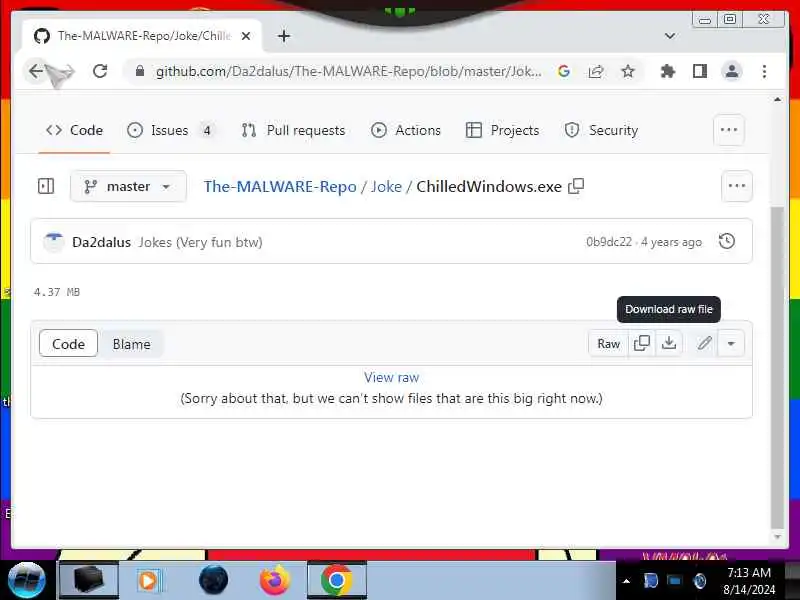Screen dimensions: 800x600
Task: Expand the tab search chevron
Action: [670, 36]
